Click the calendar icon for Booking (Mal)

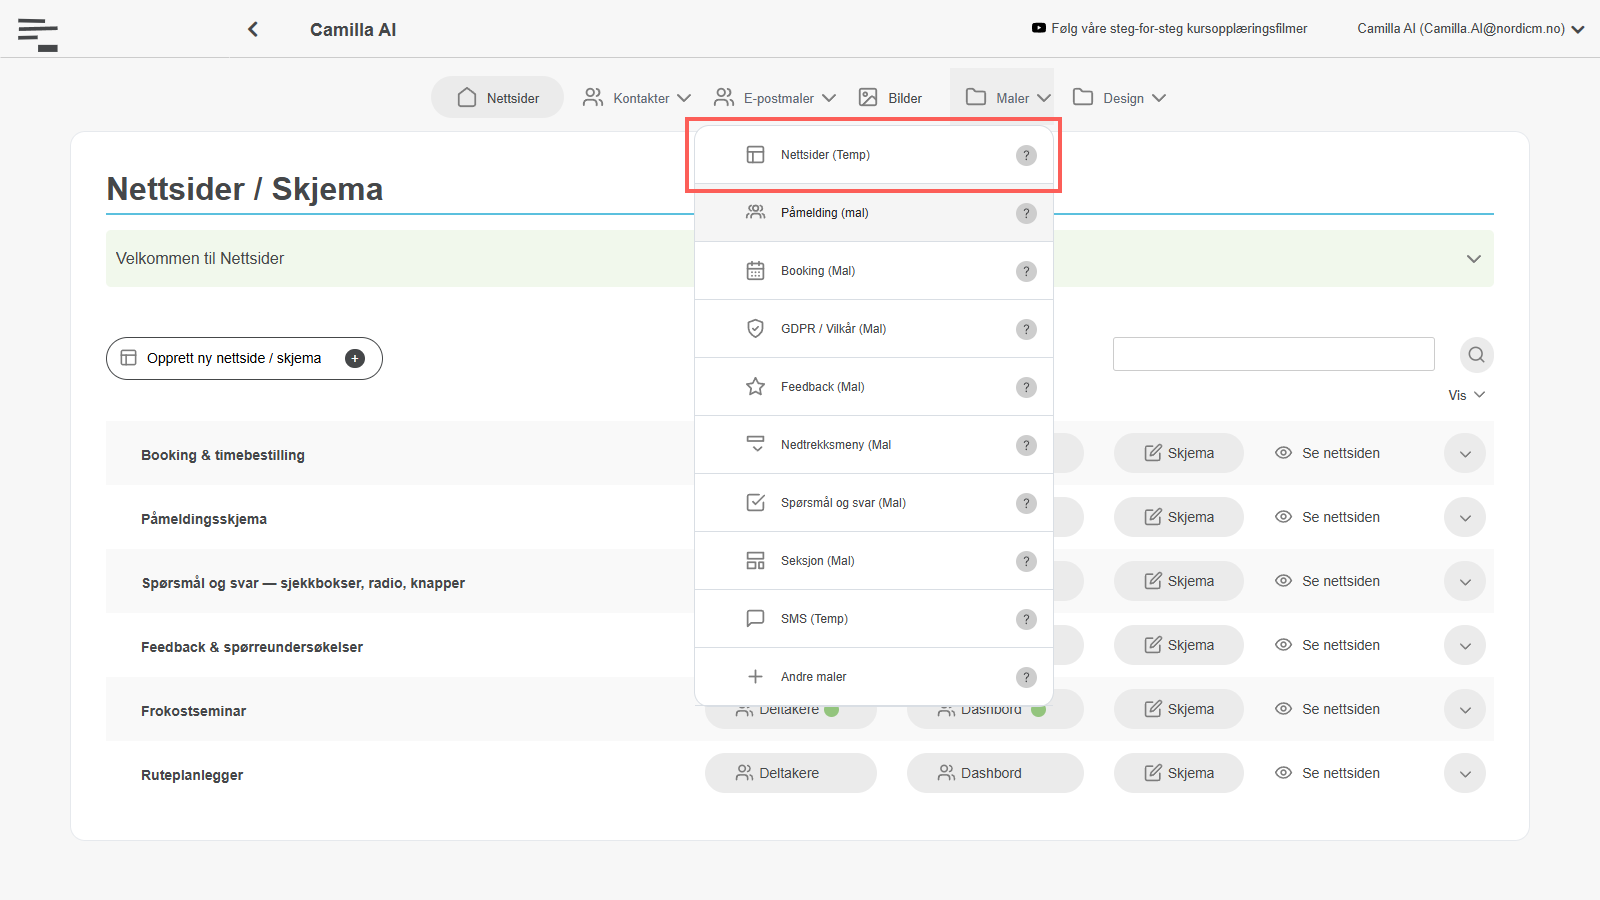[x=755, y=271]
